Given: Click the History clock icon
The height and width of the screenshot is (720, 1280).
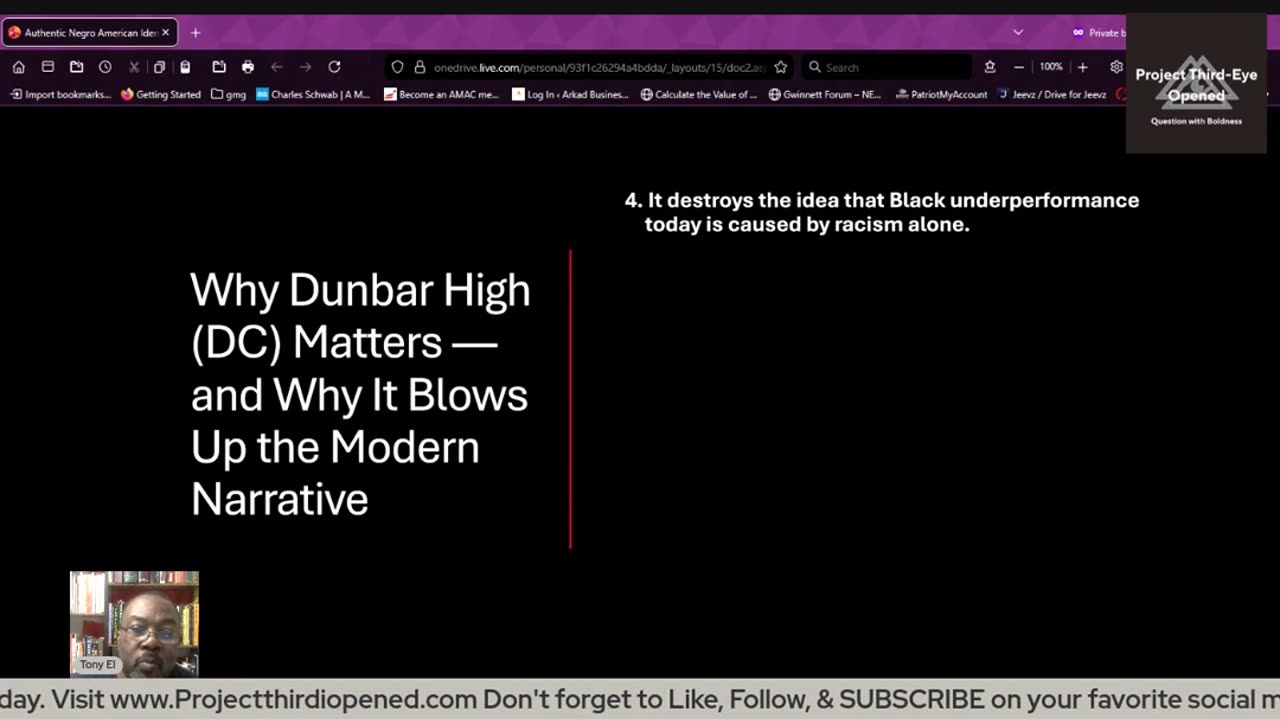Looking at the screenshot, I should pyautogui.click(x=105, y=67).
